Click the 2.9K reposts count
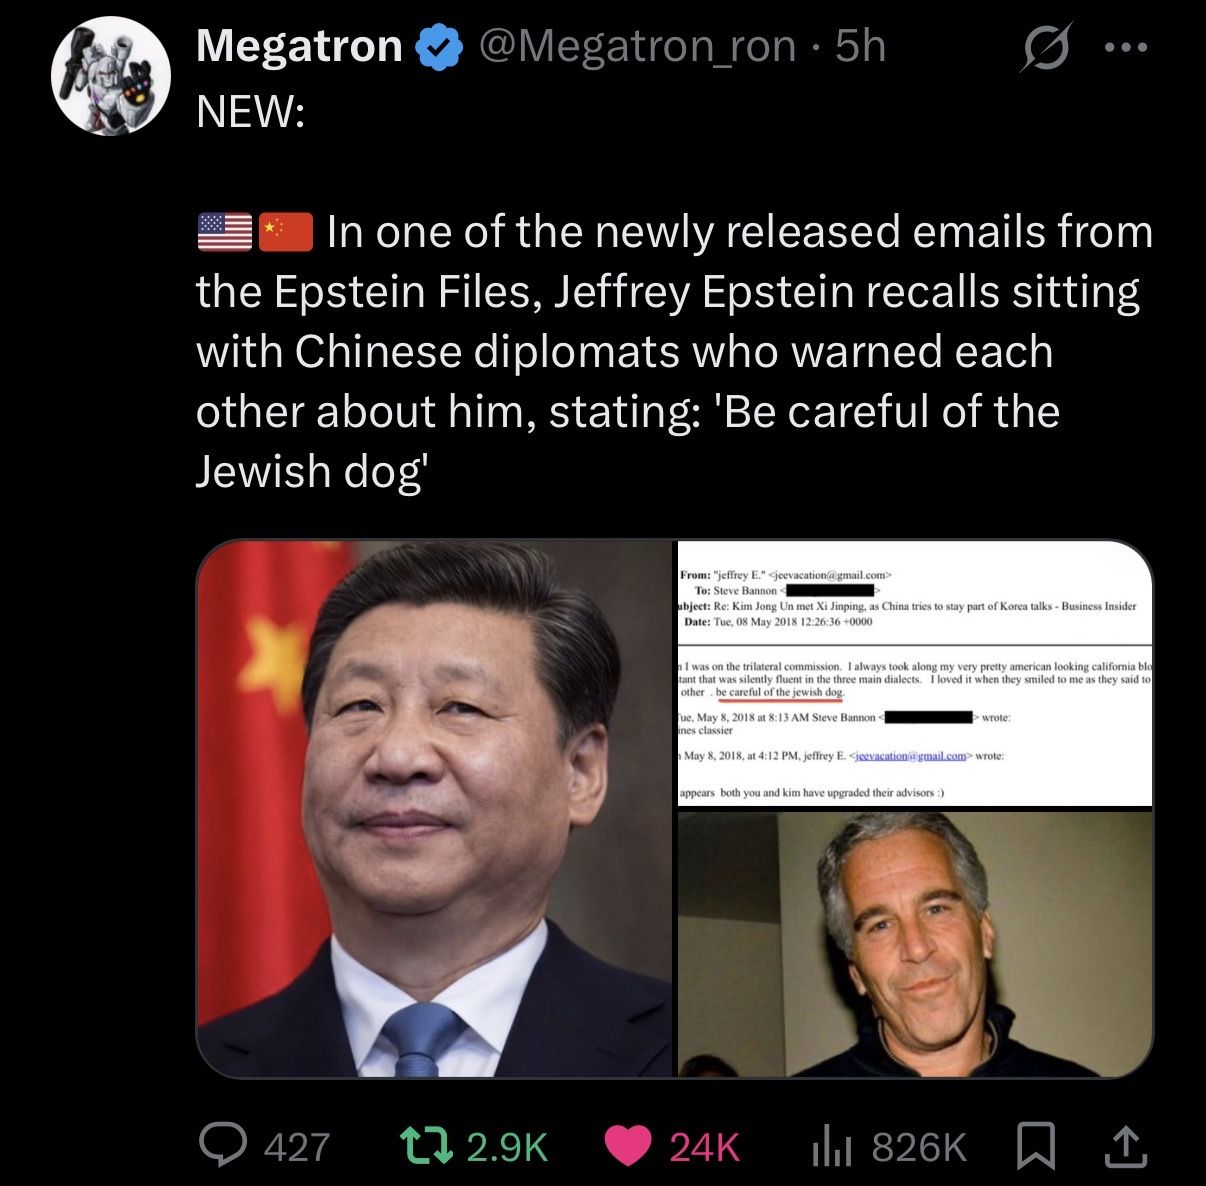The width and height of the screenshot is (1206, 1186). coord(508,1147)
